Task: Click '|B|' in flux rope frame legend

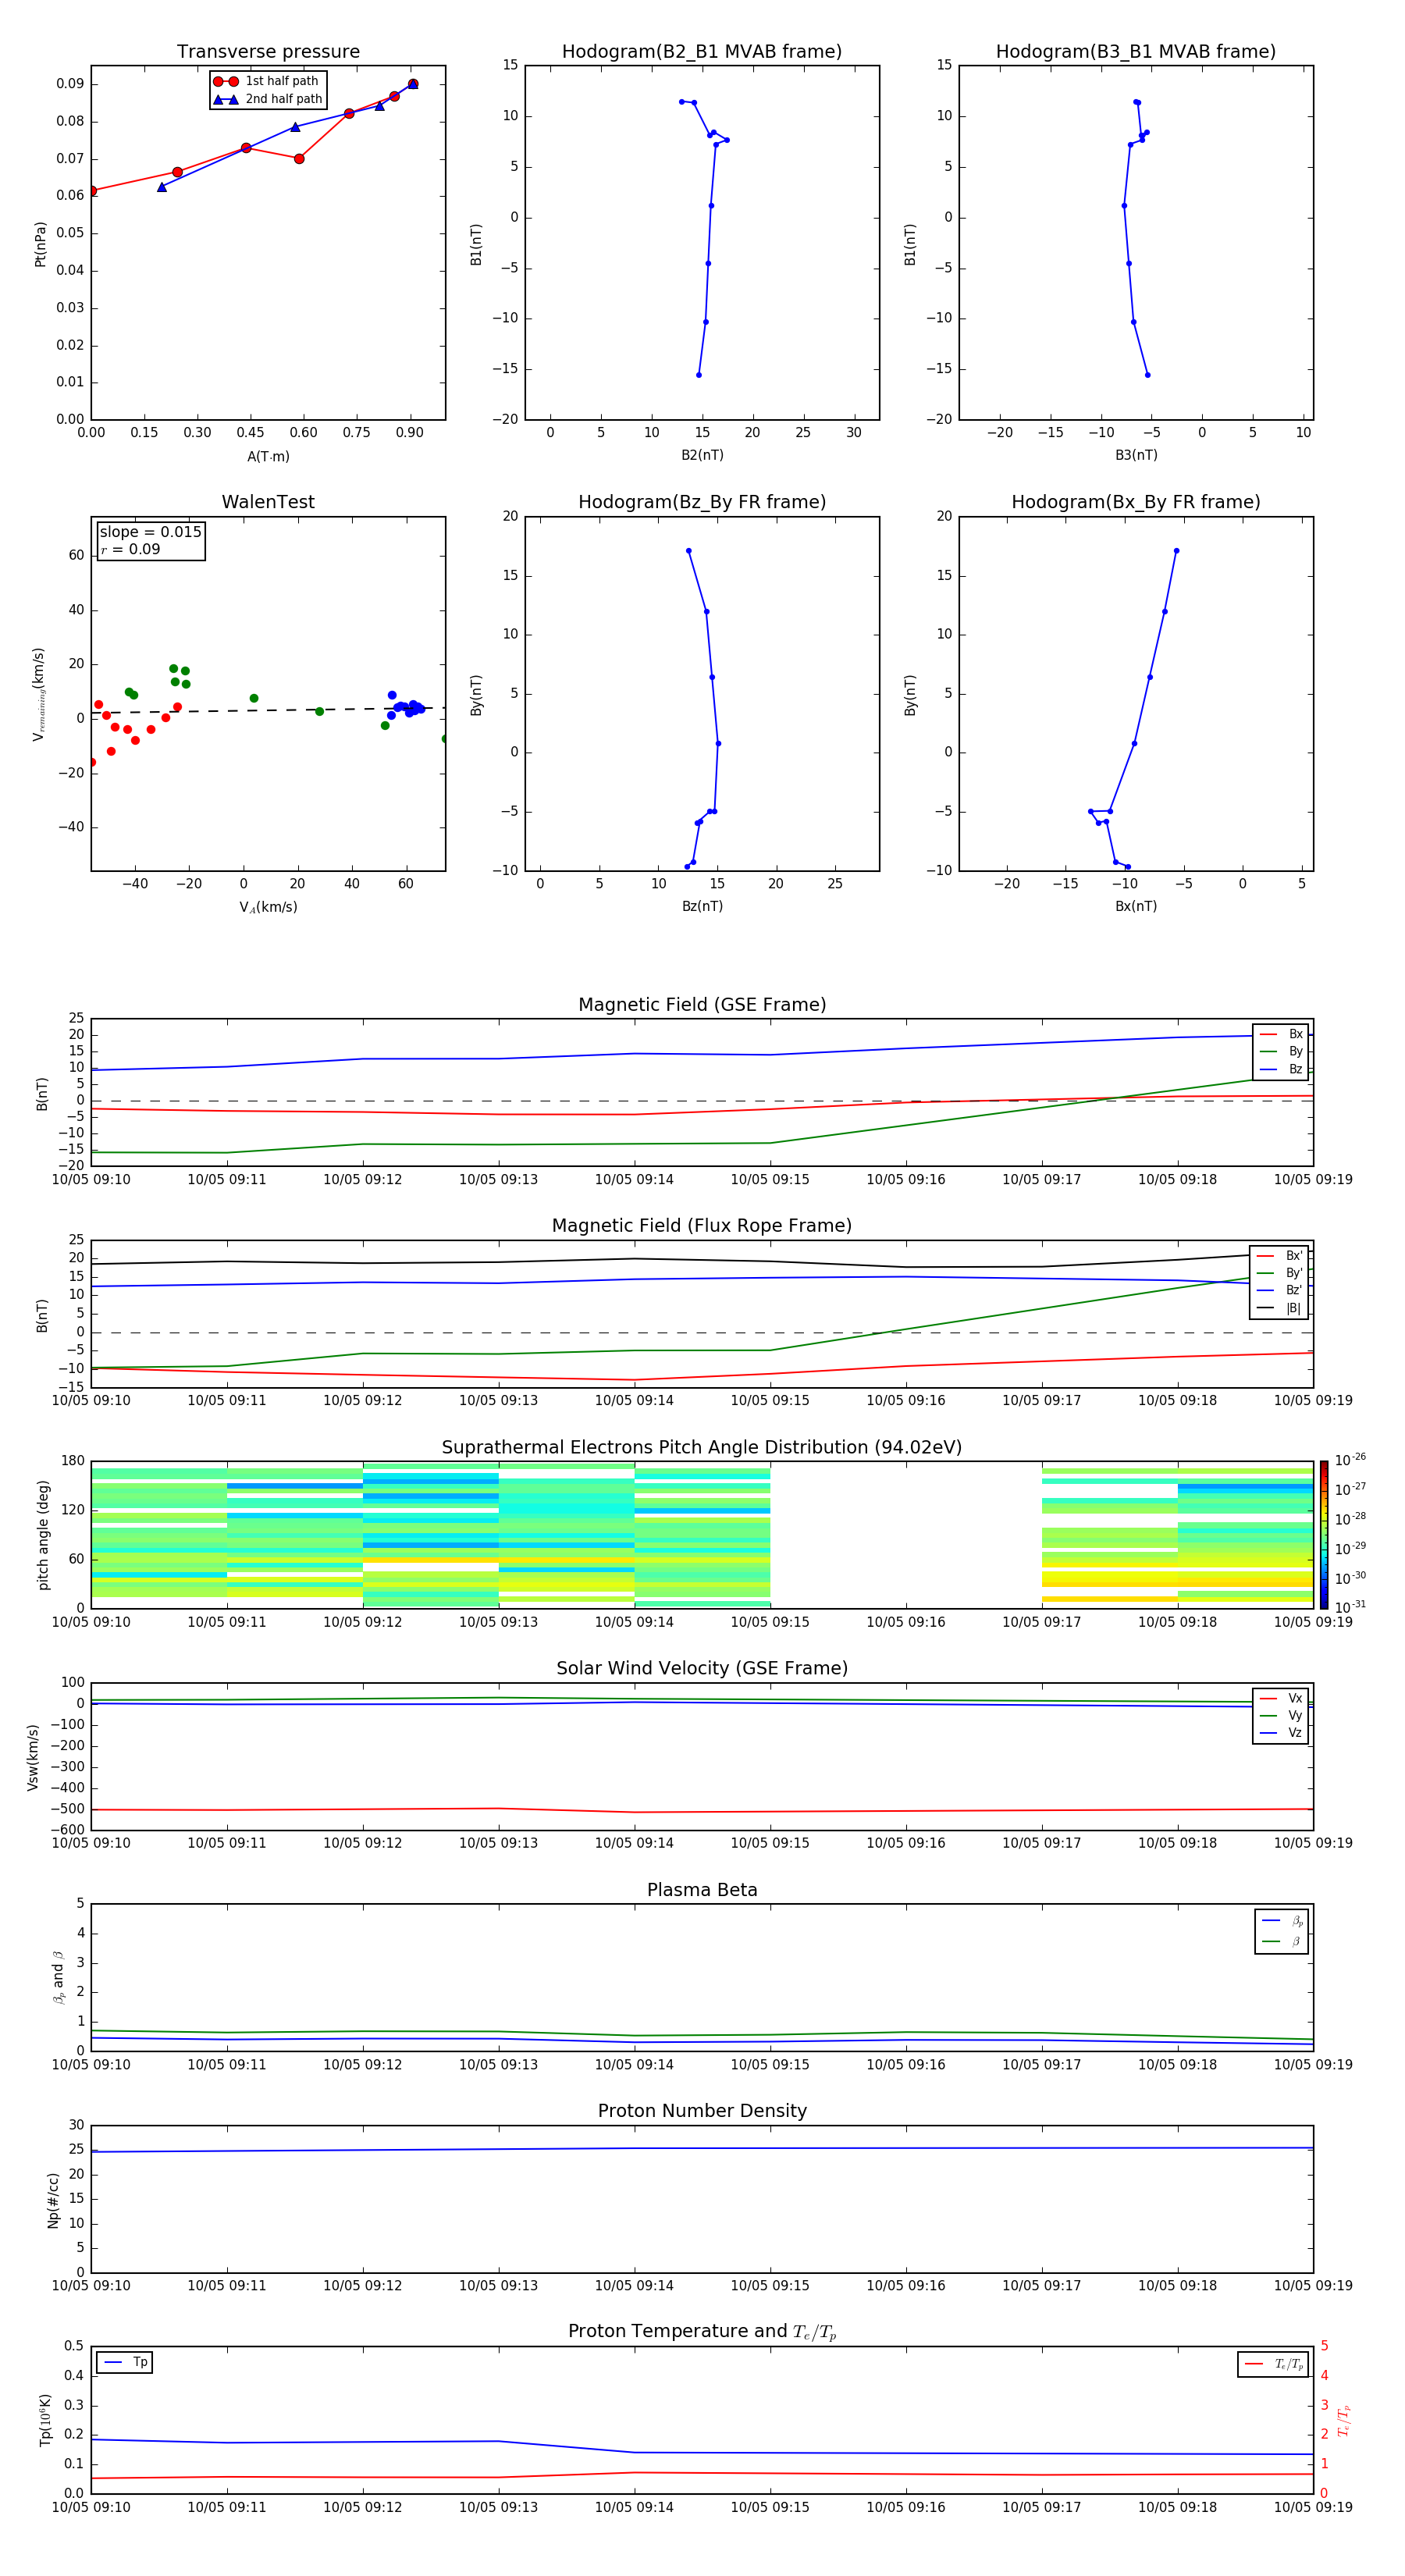Action: [1293, 1308]
